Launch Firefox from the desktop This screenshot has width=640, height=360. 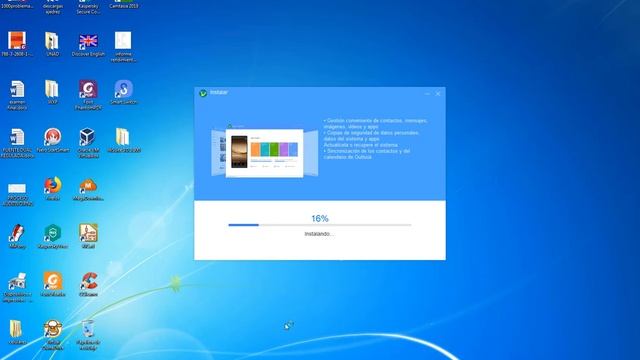(x=53, y=185)
